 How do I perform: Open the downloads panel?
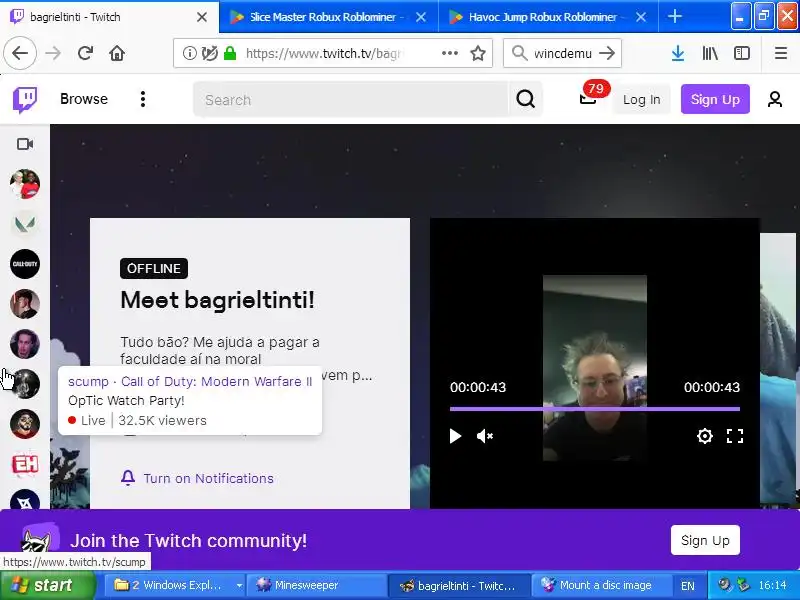click(x=678, y=53)
